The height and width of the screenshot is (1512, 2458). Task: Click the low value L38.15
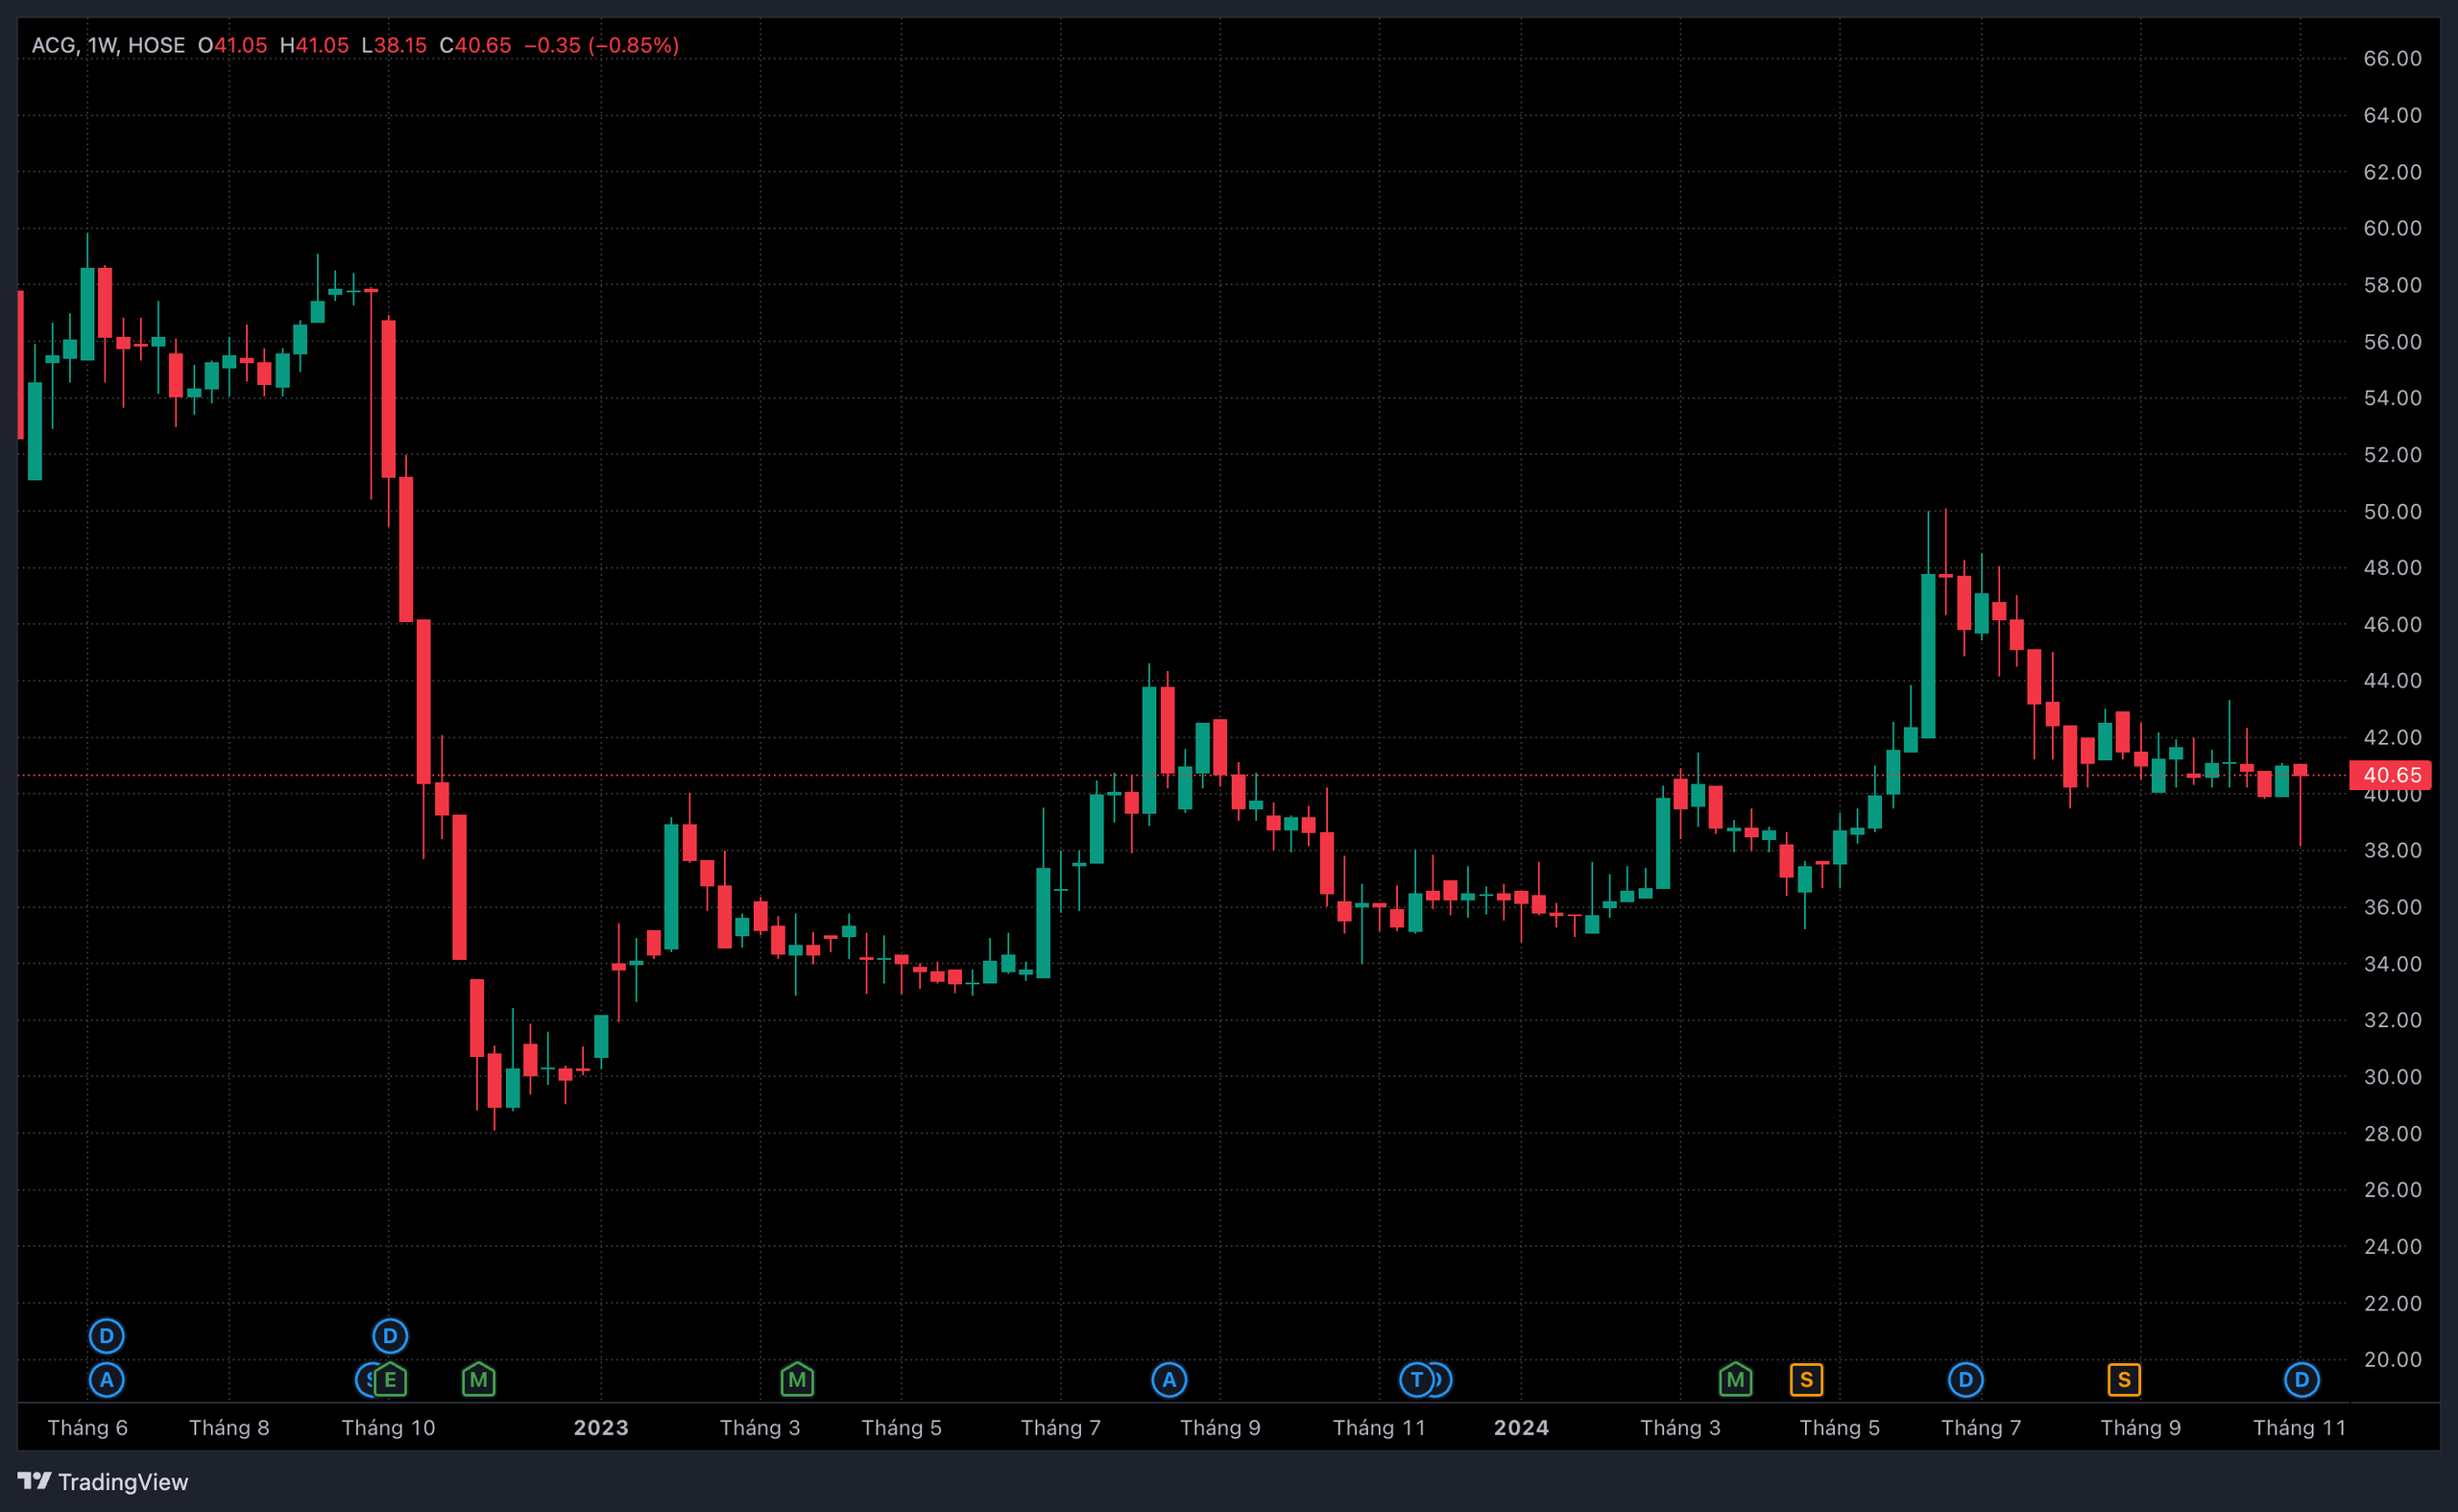393,45
